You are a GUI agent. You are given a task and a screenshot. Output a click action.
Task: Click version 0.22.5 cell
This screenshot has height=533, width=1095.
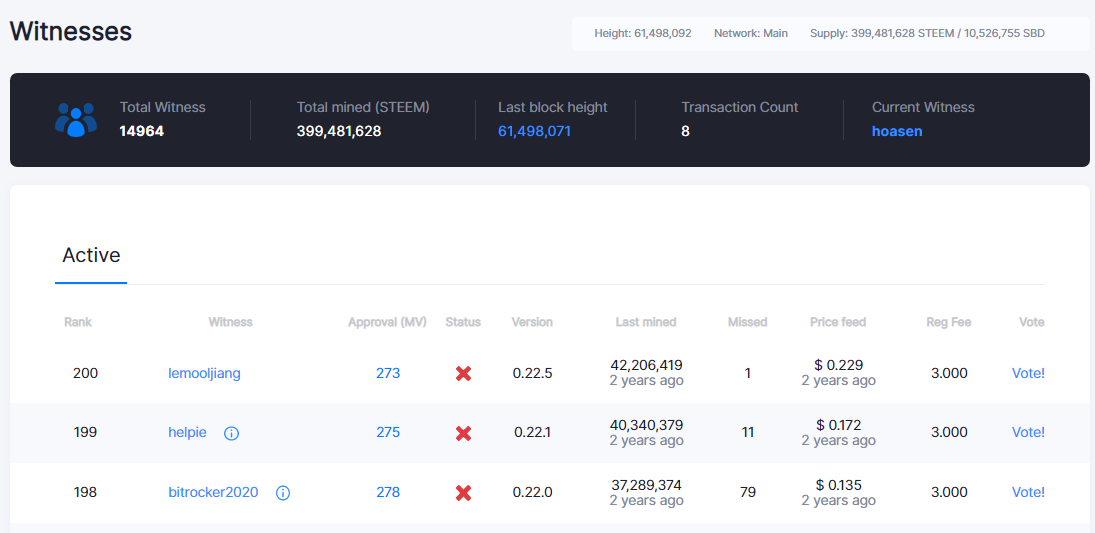532,373
